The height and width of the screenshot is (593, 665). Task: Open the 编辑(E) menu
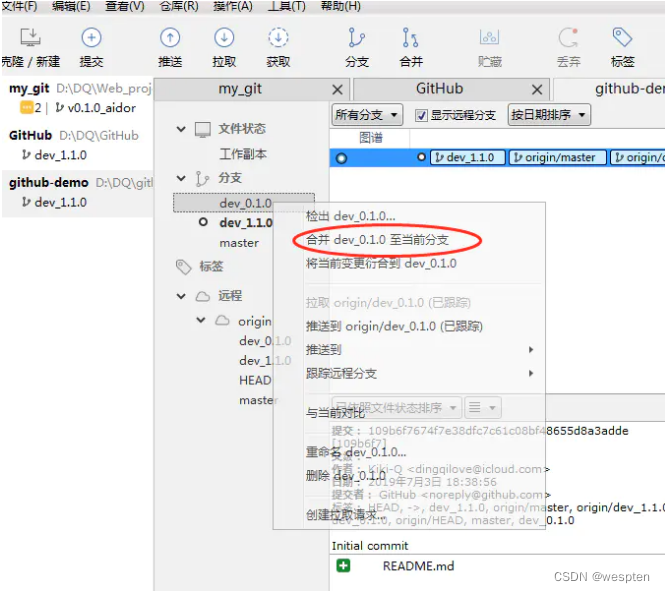[x=71, y=6]
